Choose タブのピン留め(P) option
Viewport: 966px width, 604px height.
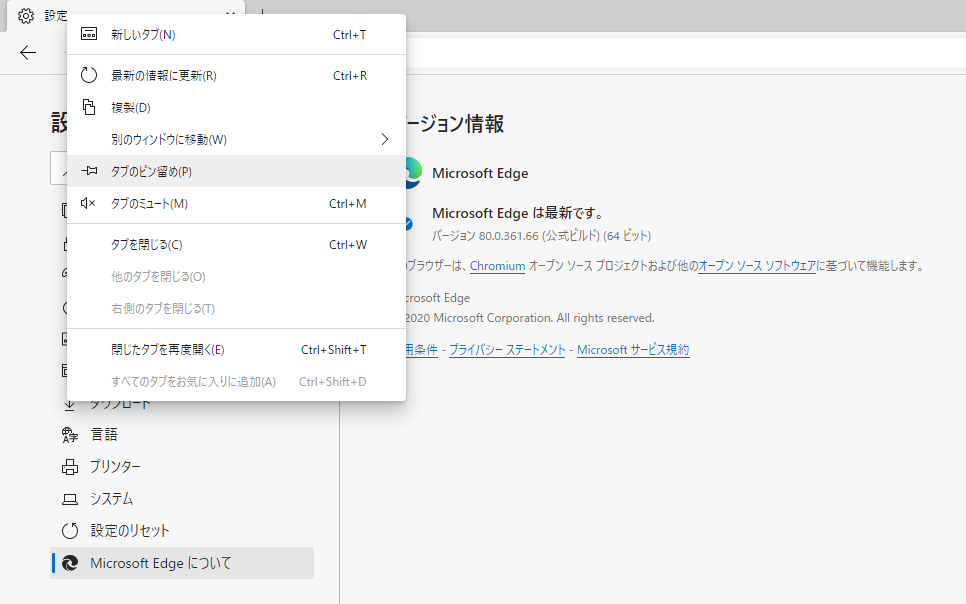pyautogui.click(x=237, y=171)
